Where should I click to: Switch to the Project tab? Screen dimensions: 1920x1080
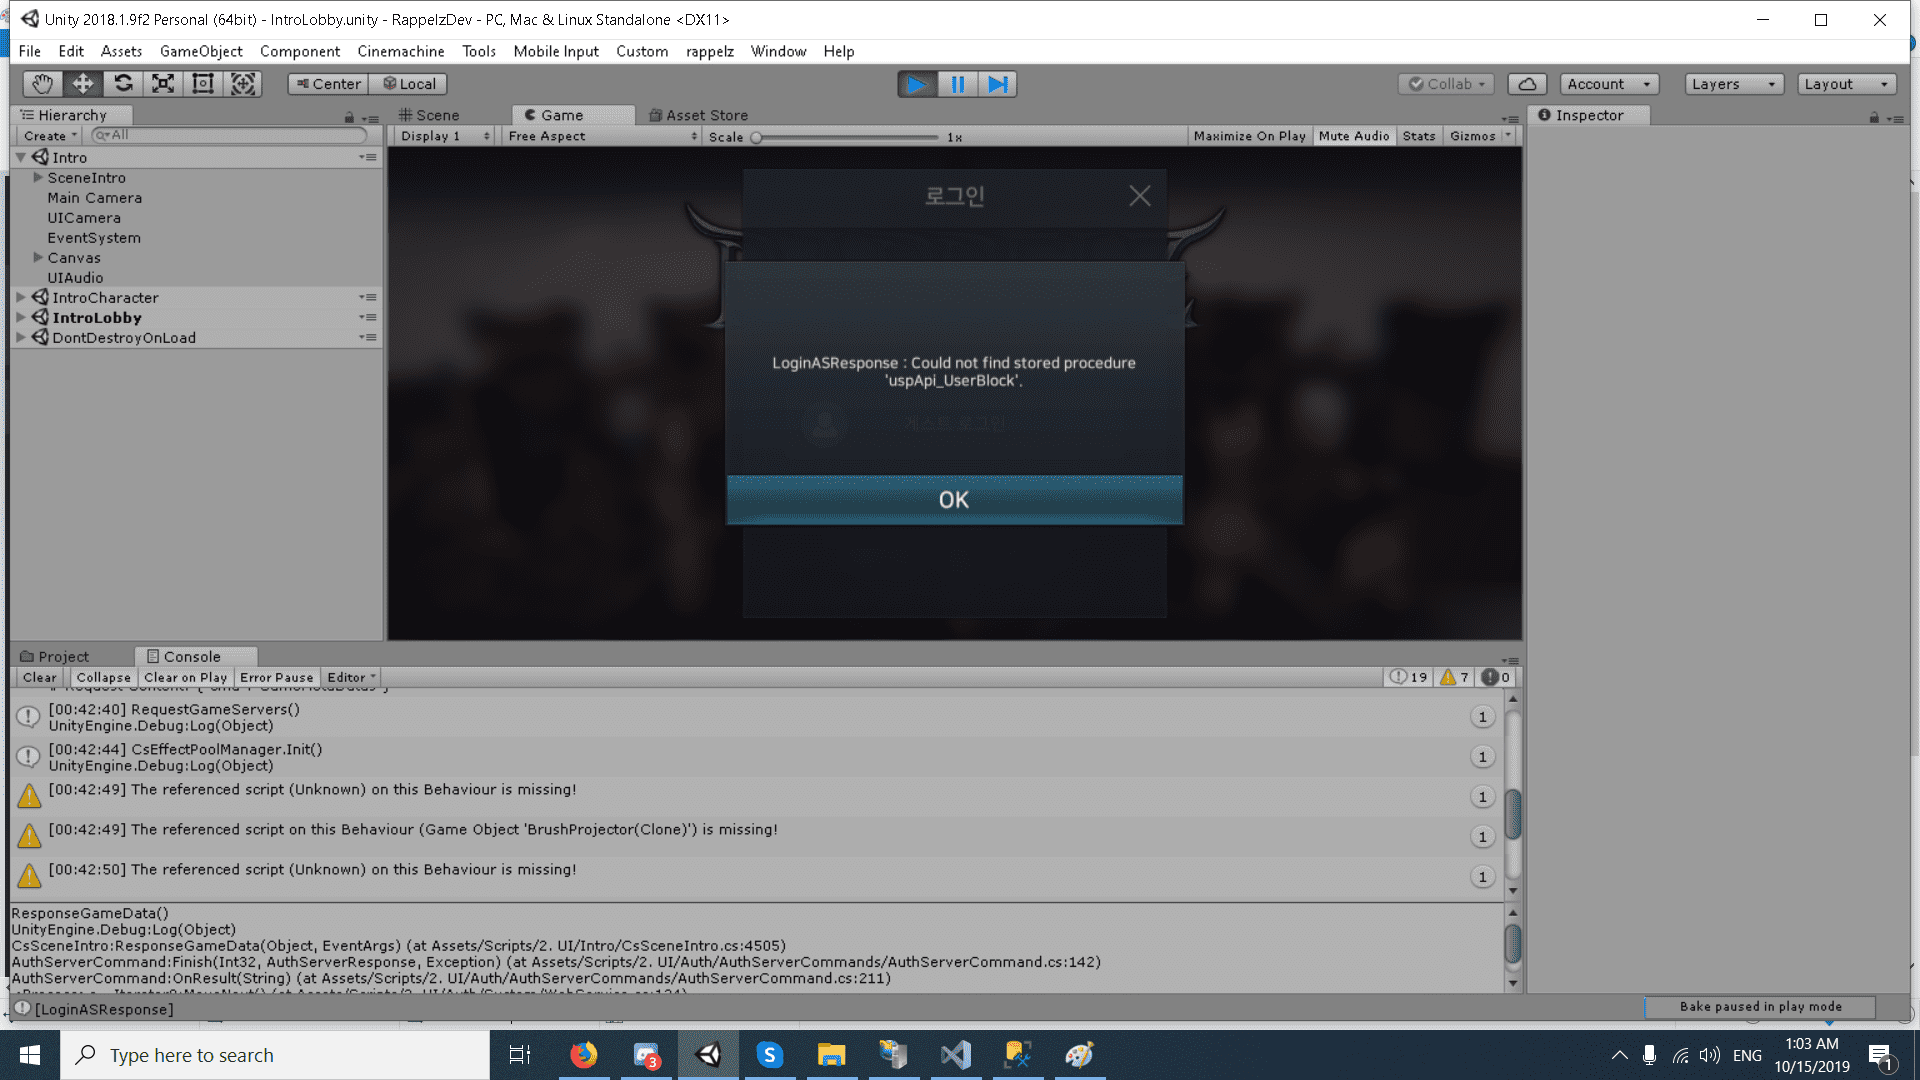coord(55,656)
